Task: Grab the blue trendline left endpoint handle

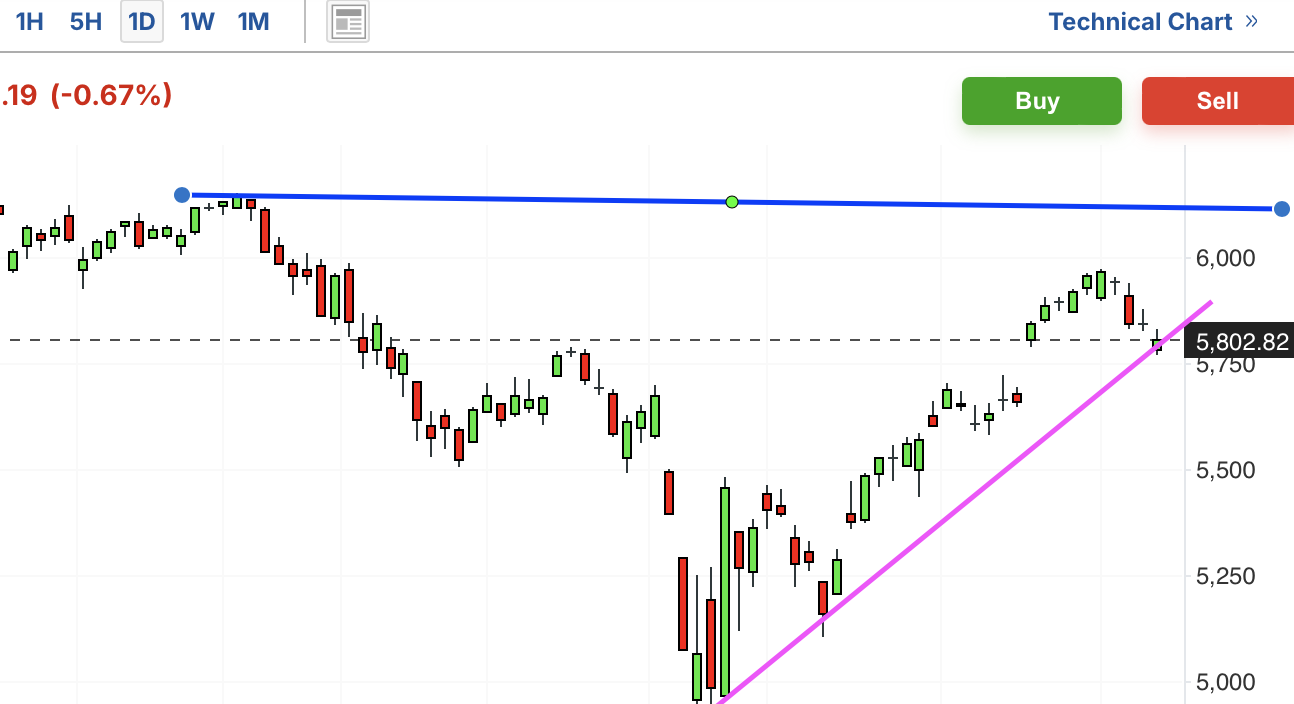Action: [182, 195]
